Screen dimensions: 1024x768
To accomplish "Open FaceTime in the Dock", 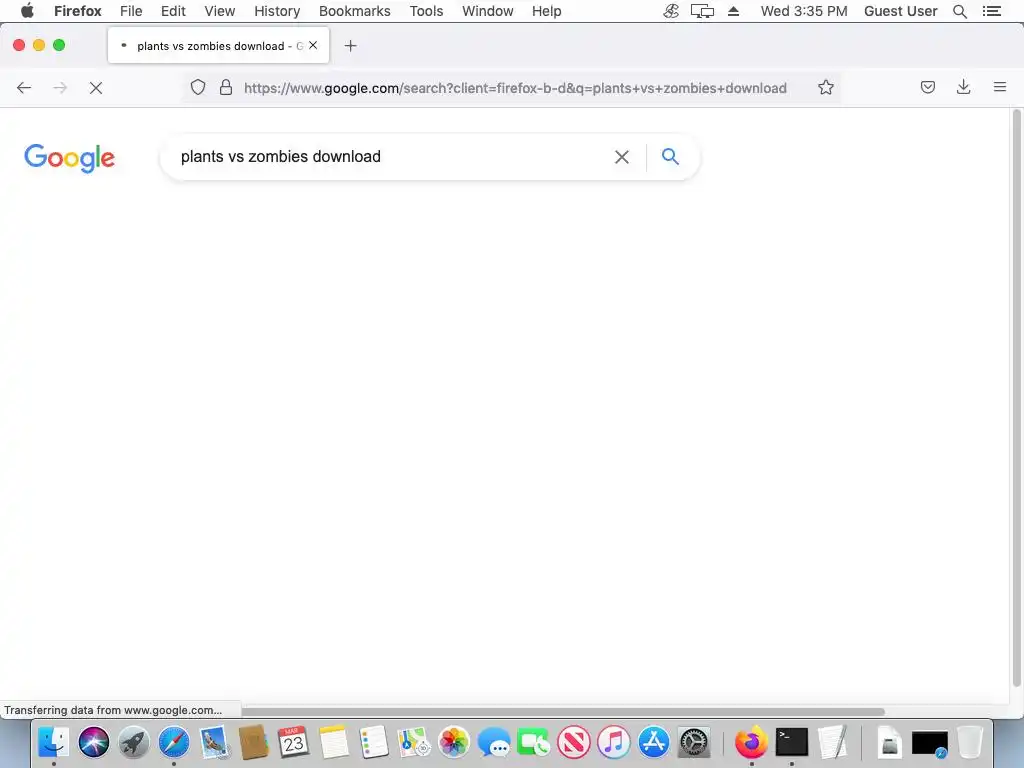I will [x=534, y=743].
